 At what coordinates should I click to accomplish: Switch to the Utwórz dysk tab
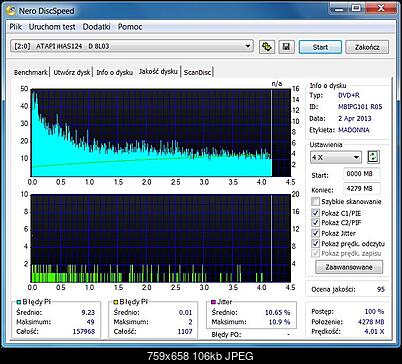[72, 72]
